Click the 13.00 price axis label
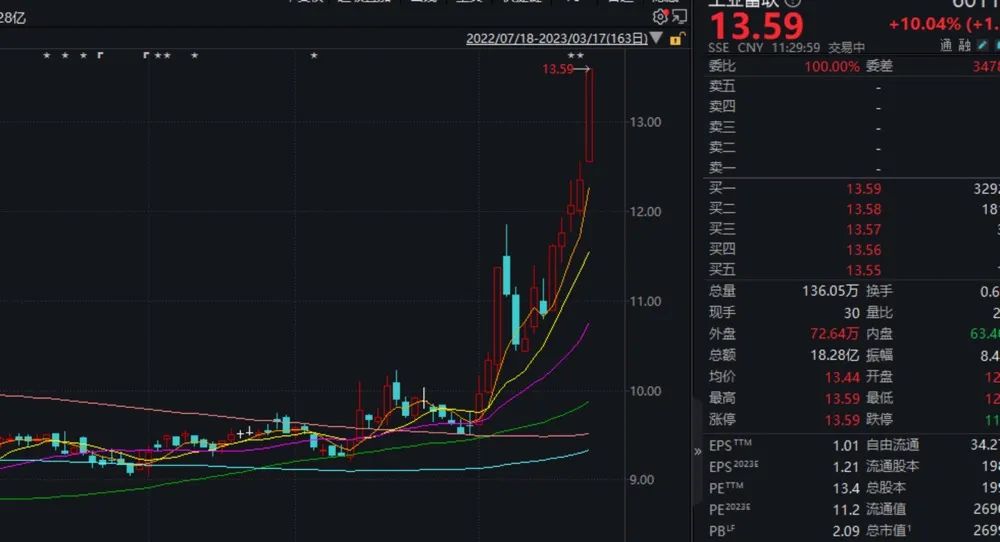The image size is (1000, 542). (x=645, y=122)
